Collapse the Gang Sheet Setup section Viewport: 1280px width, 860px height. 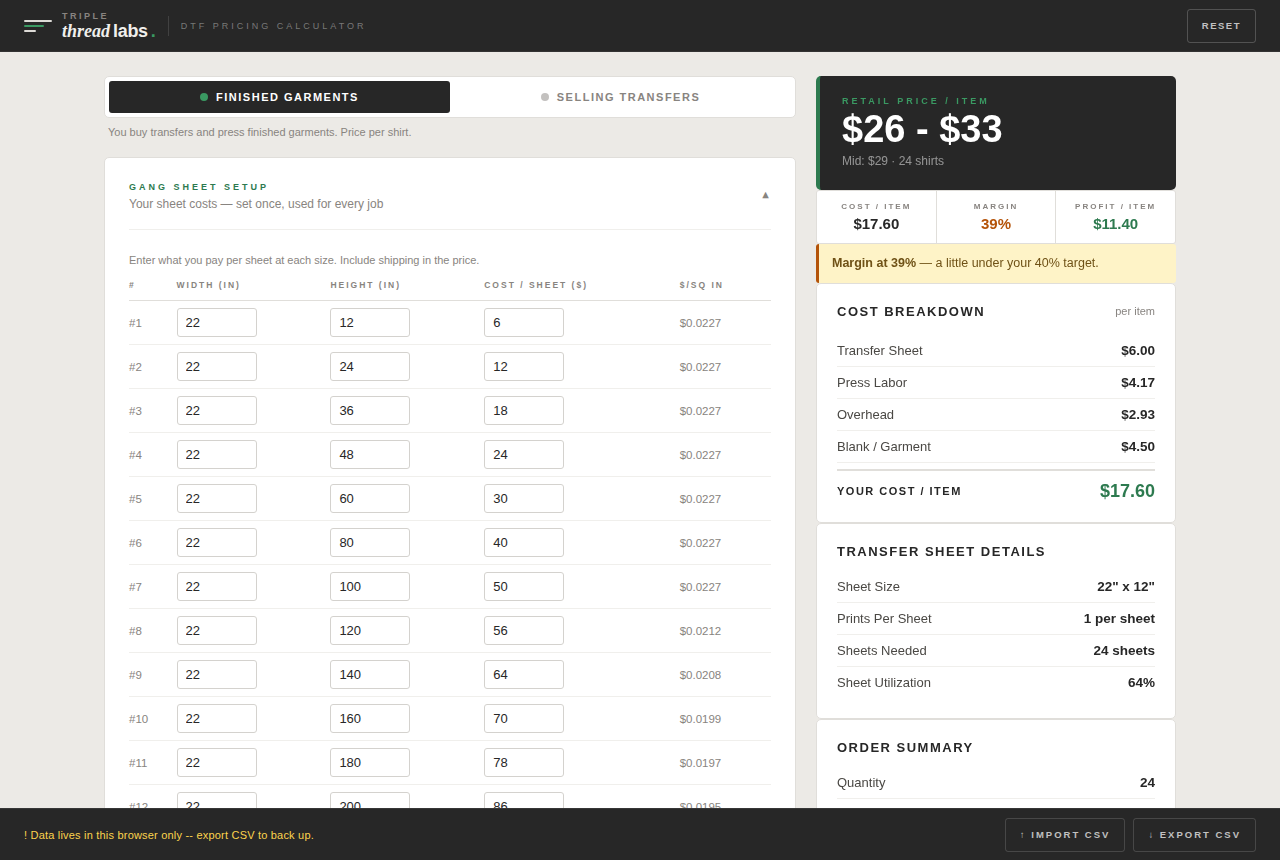coord(765,195)
